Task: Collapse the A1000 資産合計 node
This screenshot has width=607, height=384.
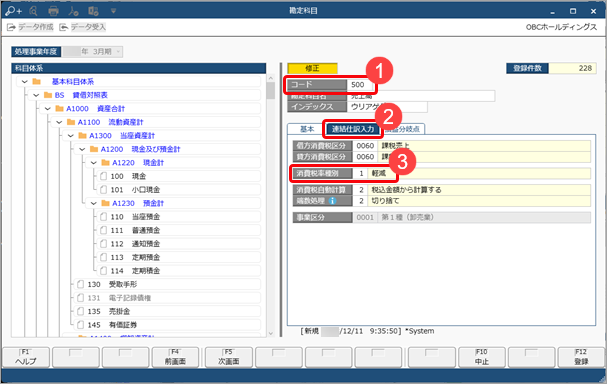Action: [48, 109]
